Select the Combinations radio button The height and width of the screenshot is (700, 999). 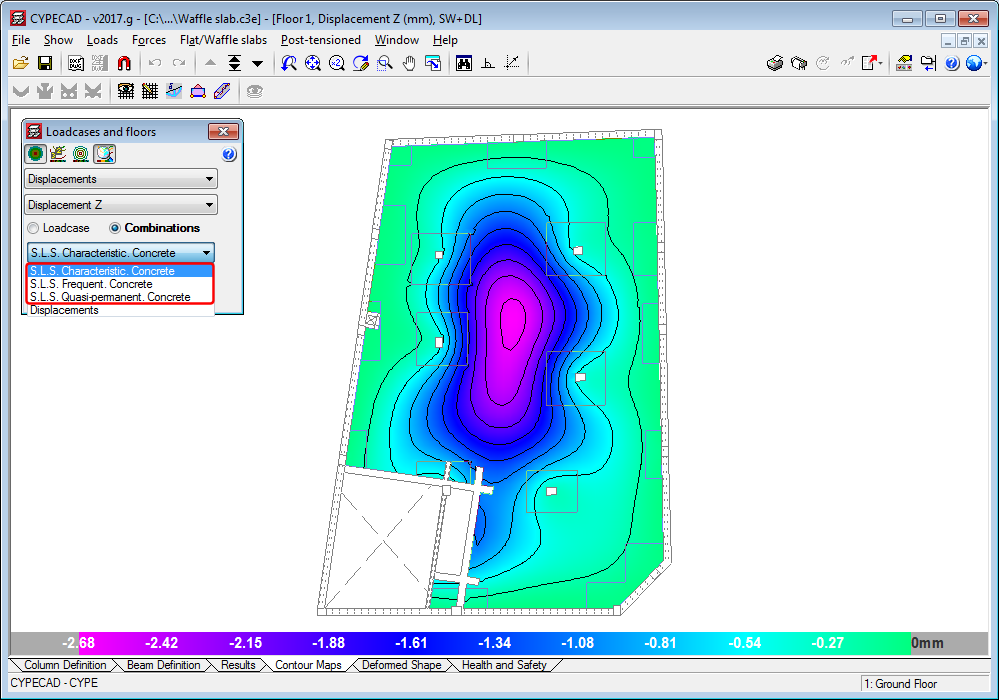coord(115,228)
